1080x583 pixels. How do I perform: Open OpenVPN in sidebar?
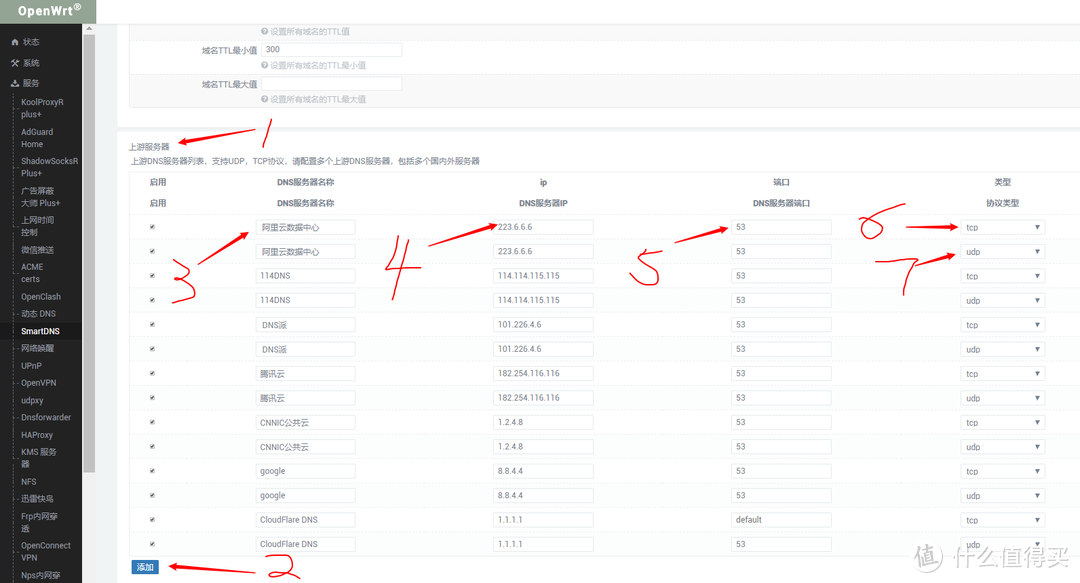coord(39,383)
